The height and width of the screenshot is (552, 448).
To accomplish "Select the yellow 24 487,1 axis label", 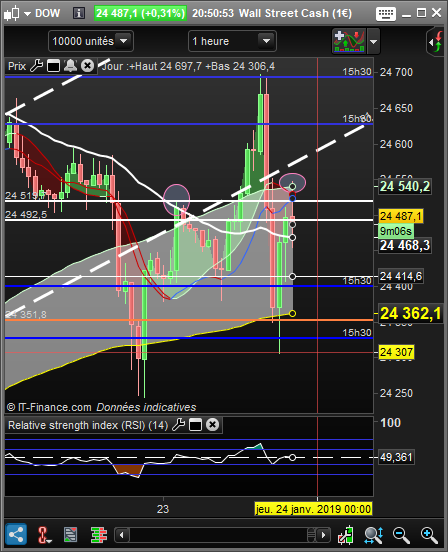I will [400, 216].
